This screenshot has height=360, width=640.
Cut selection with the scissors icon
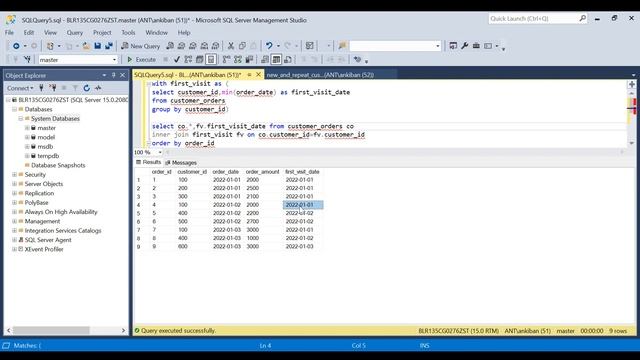coord(231,46)
